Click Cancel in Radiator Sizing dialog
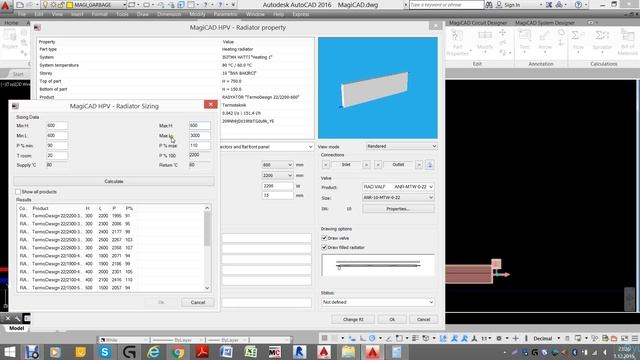640x360 pixels. click(x=198, y=302)
